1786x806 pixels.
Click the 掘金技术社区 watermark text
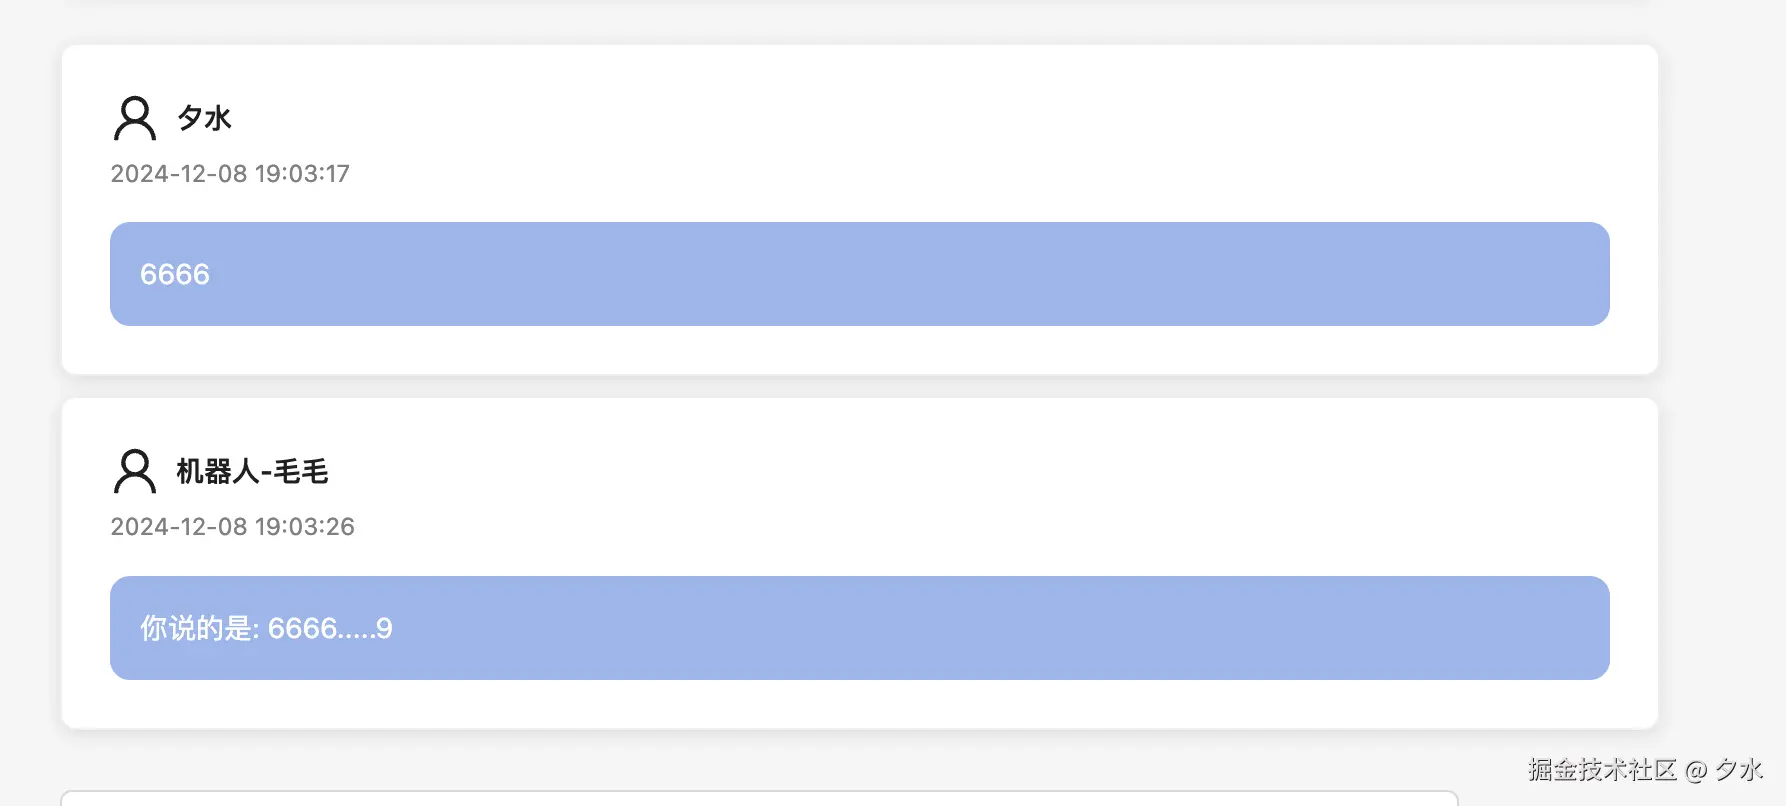click(1601, 769)
